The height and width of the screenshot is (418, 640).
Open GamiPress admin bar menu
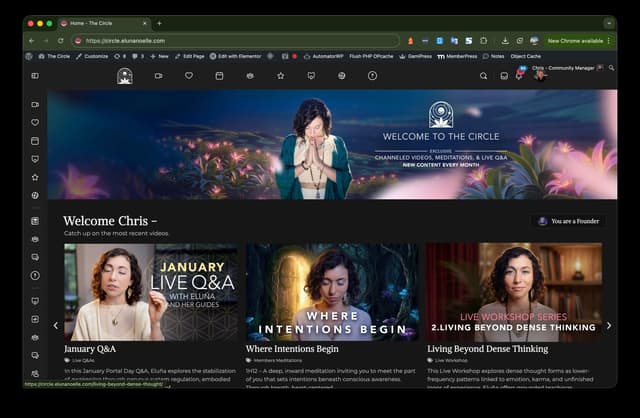416,56
